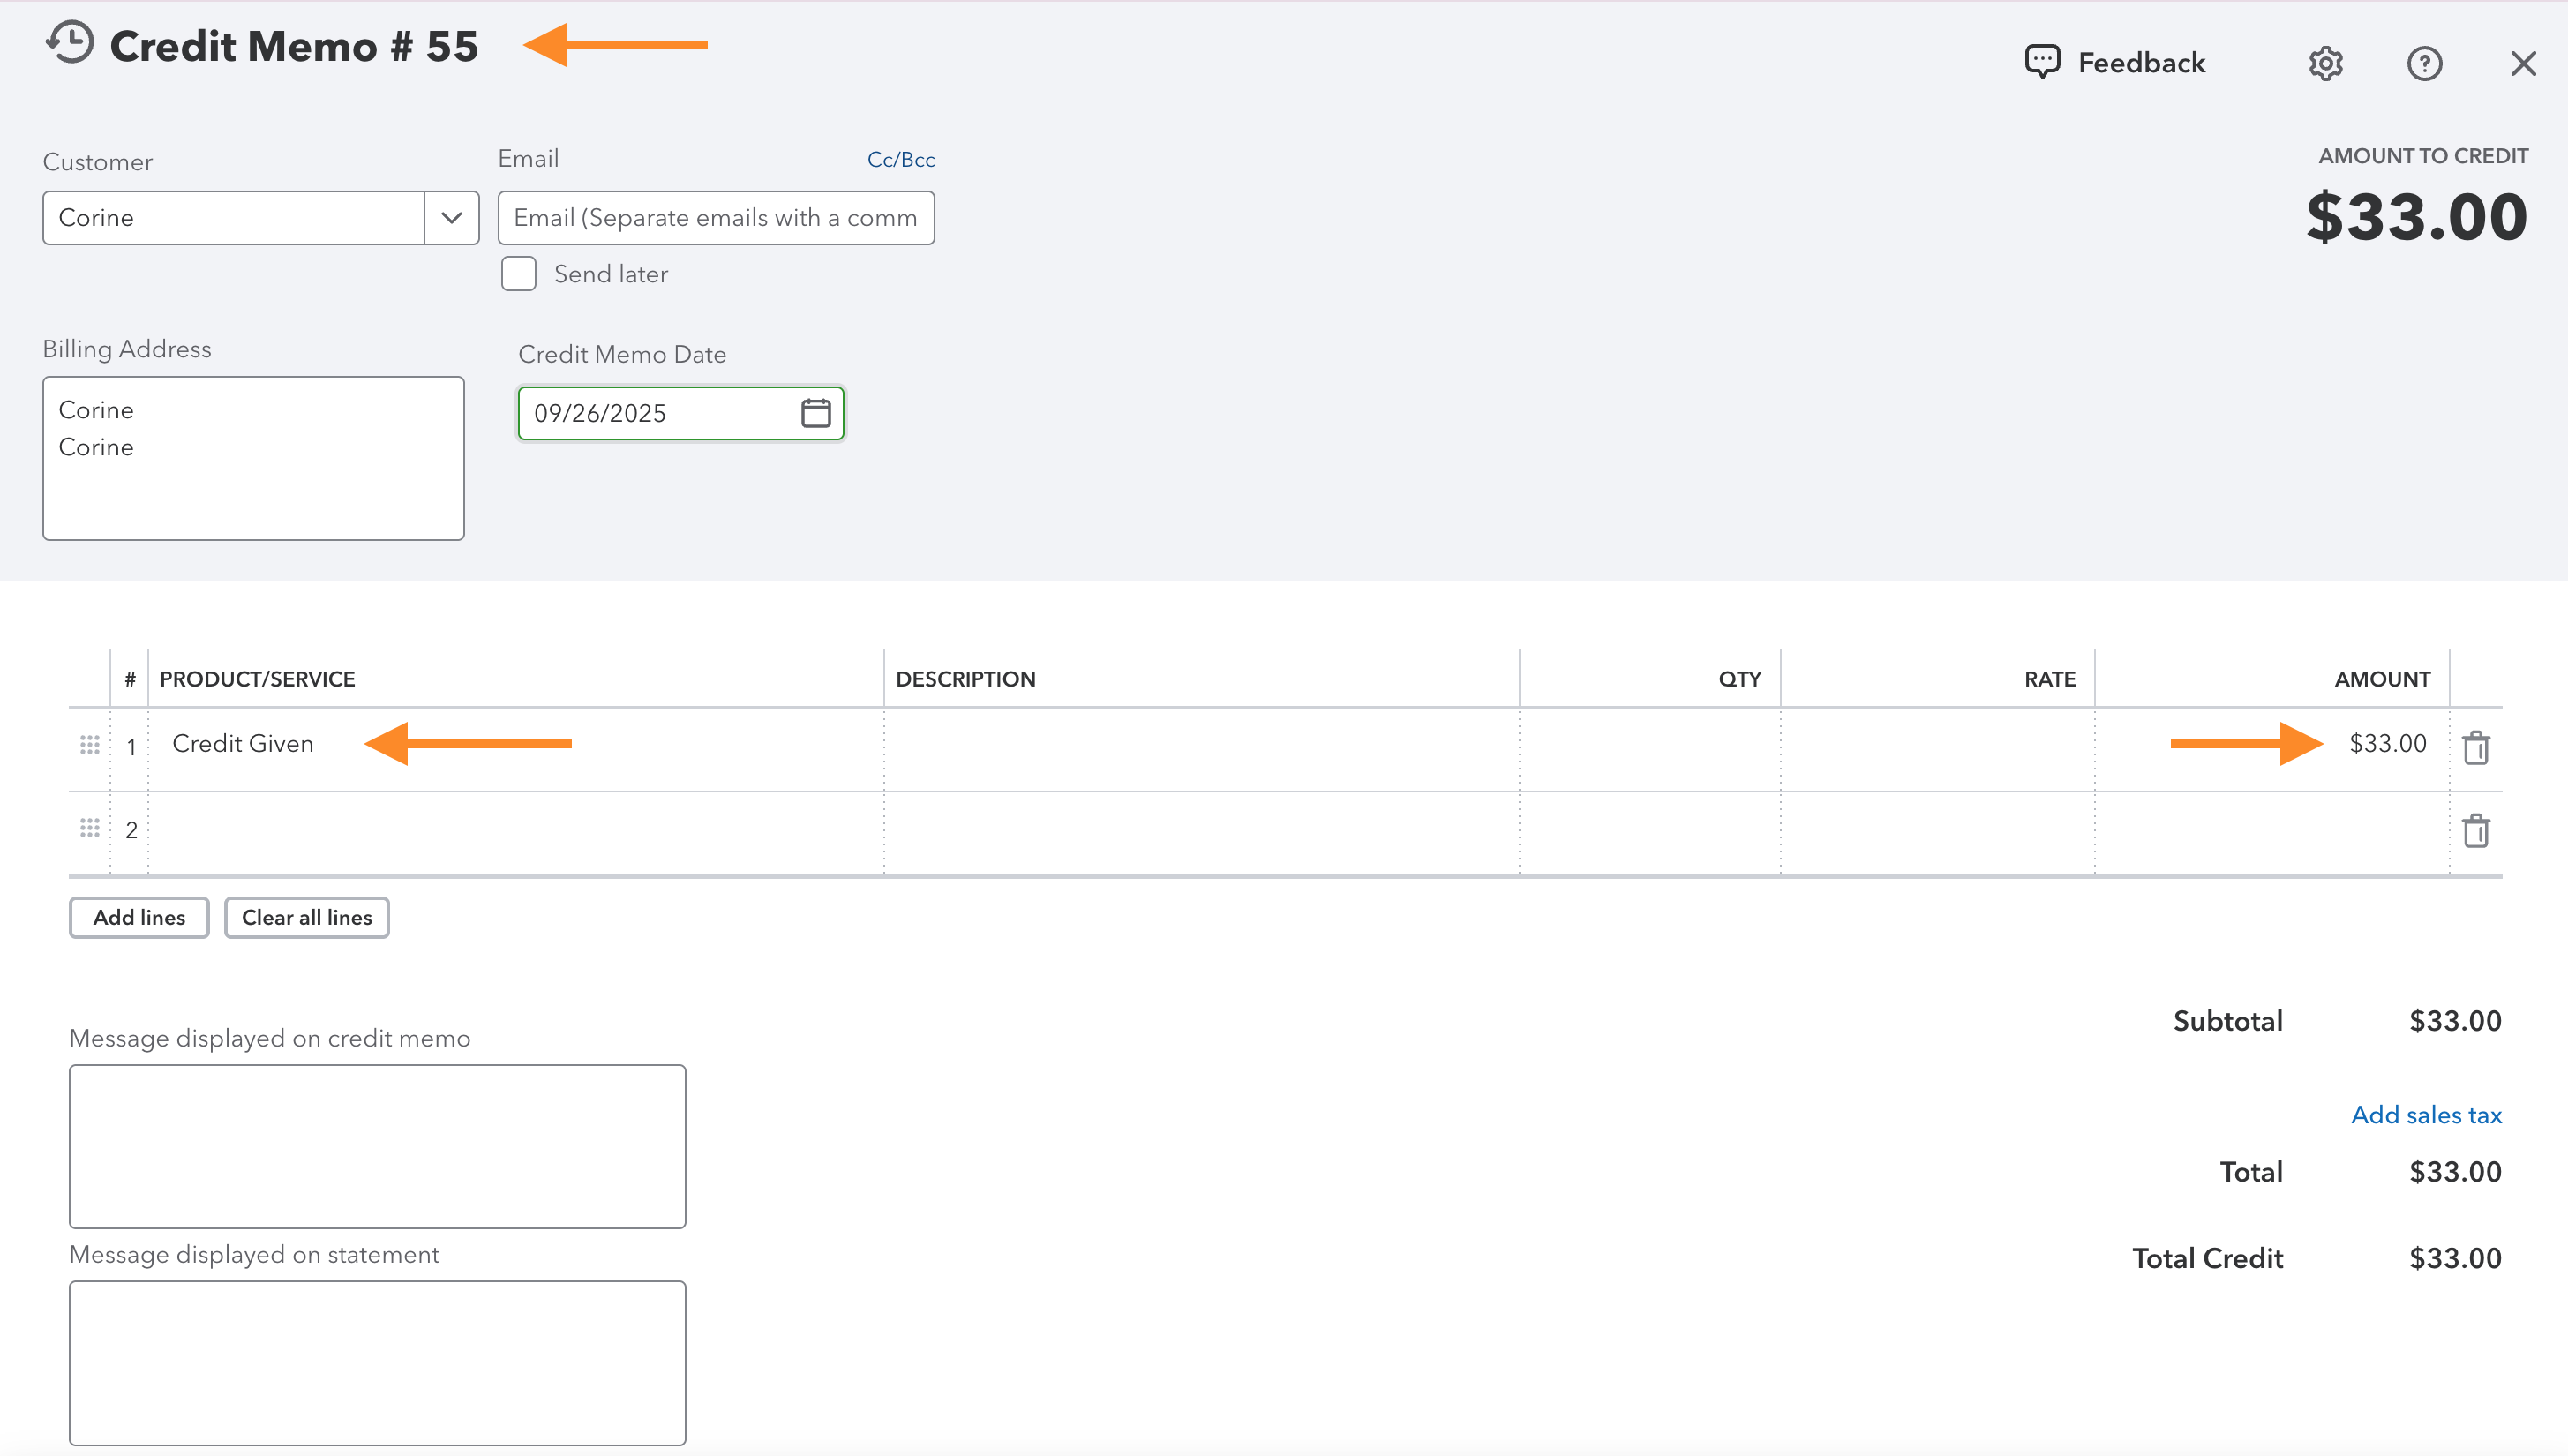Click the Billing Address text box

(253, 458)
